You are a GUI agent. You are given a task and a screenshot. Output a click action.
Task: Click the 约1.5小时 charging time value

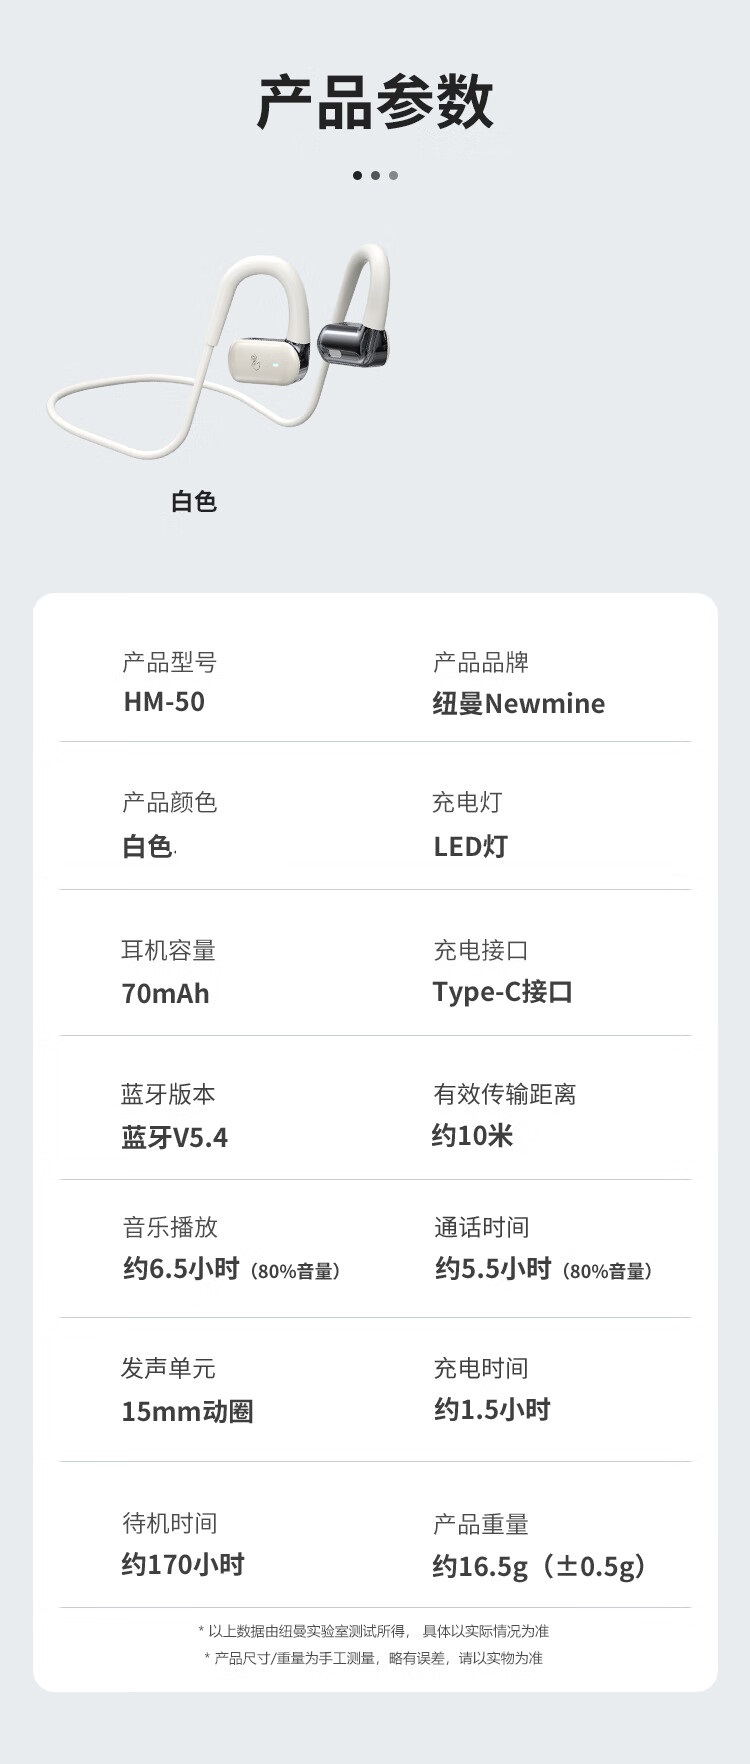click(x=492, y=1410)
